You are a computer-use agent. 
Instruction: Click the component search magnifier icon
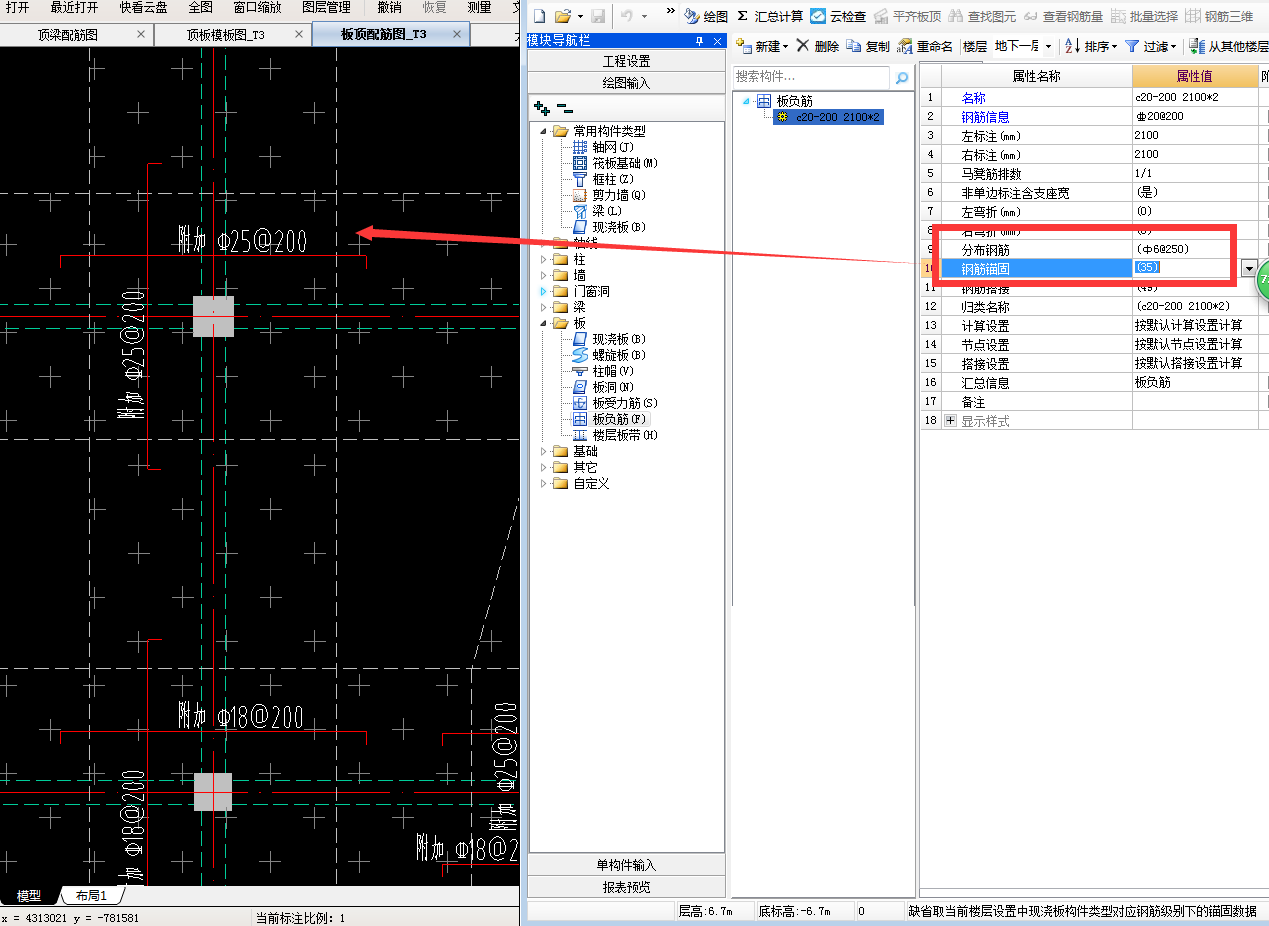[902, 78]
